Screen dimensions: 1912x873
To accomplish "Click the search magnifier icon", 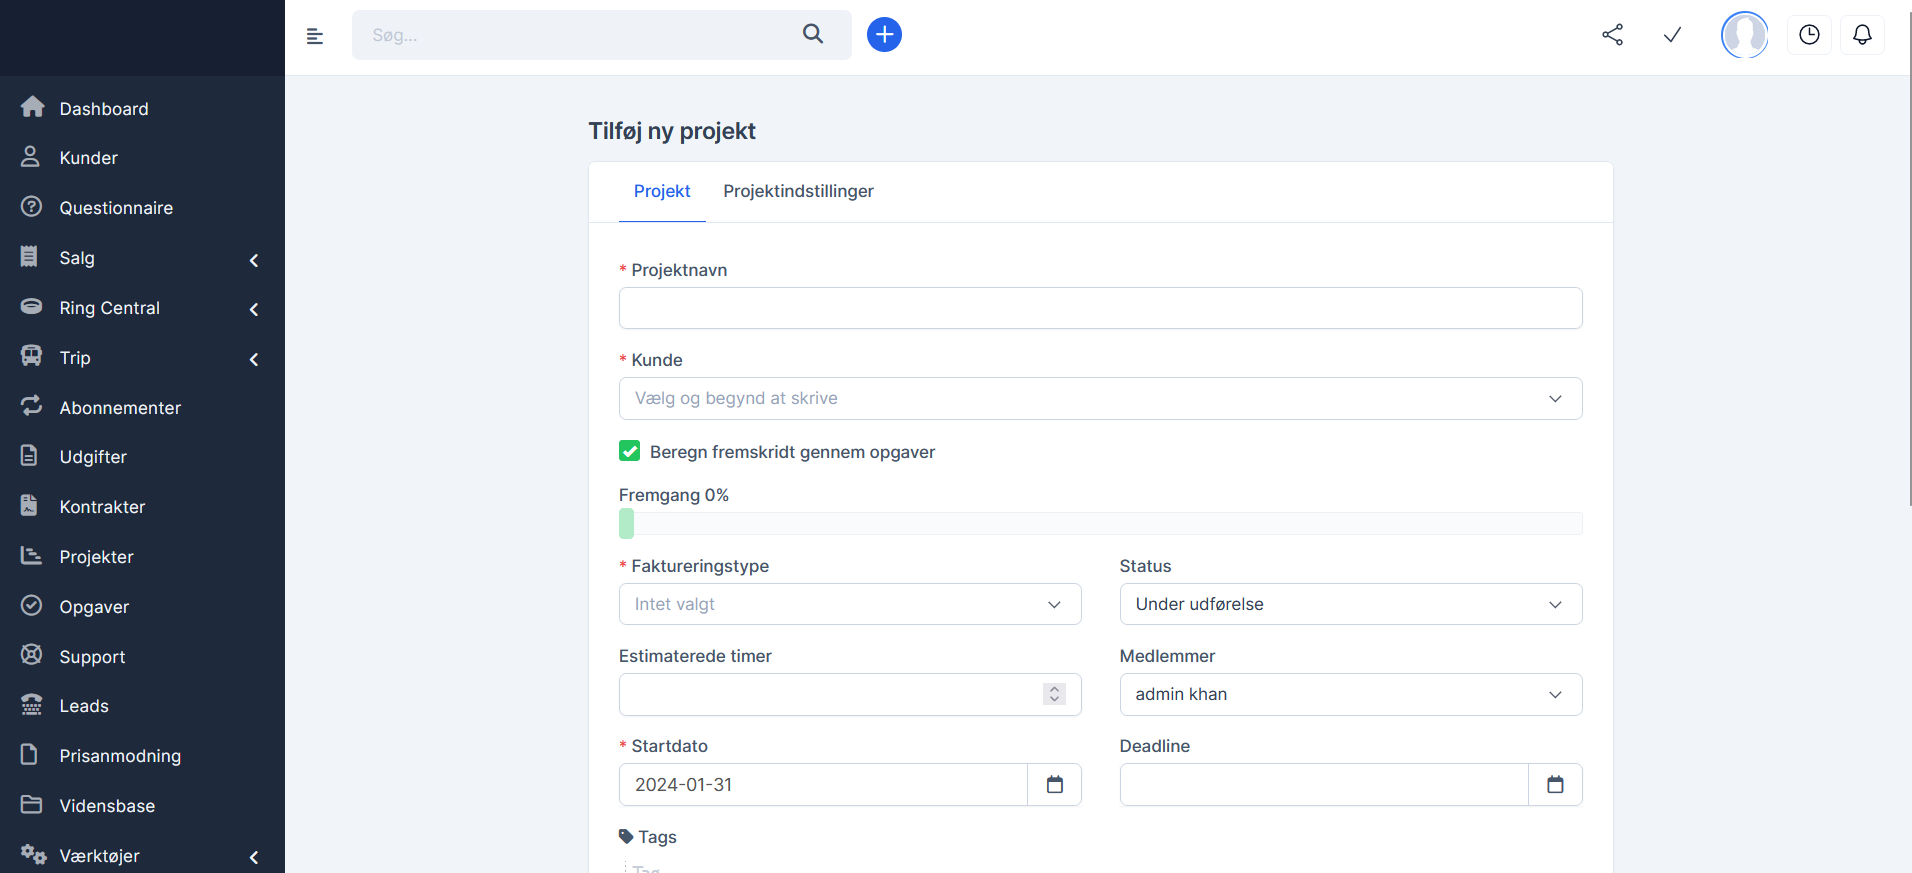I will tap(813, 34).
